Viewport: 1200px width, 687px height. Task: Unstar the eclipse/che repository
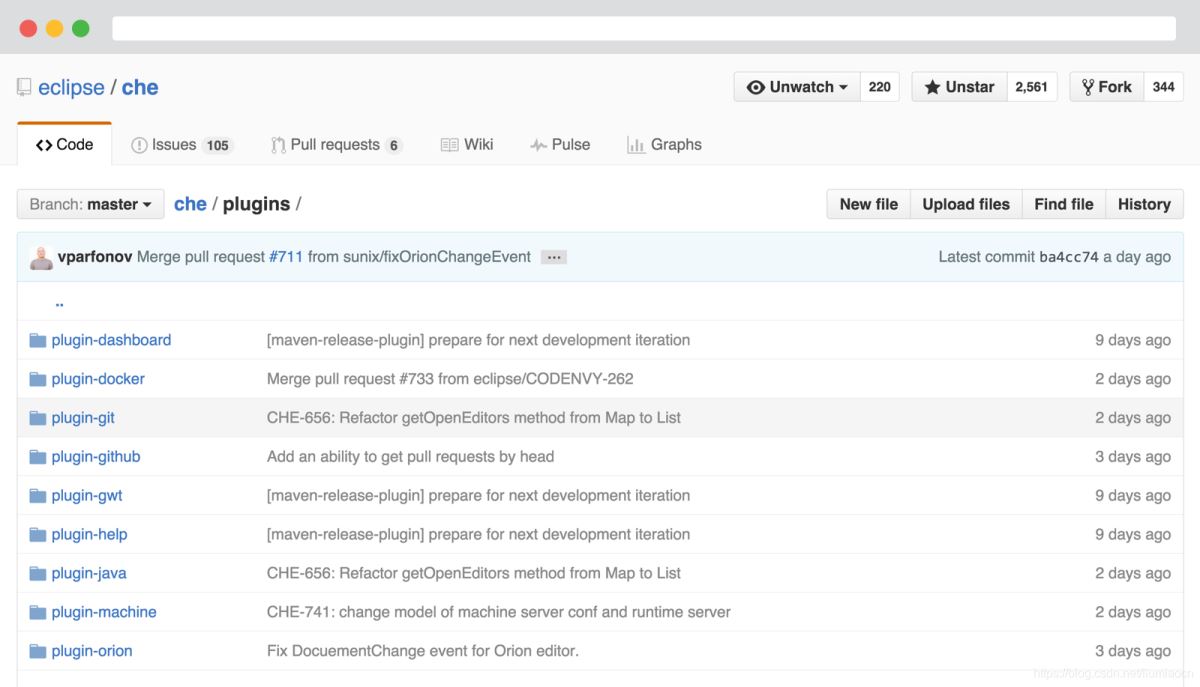[x=959, y=87]
